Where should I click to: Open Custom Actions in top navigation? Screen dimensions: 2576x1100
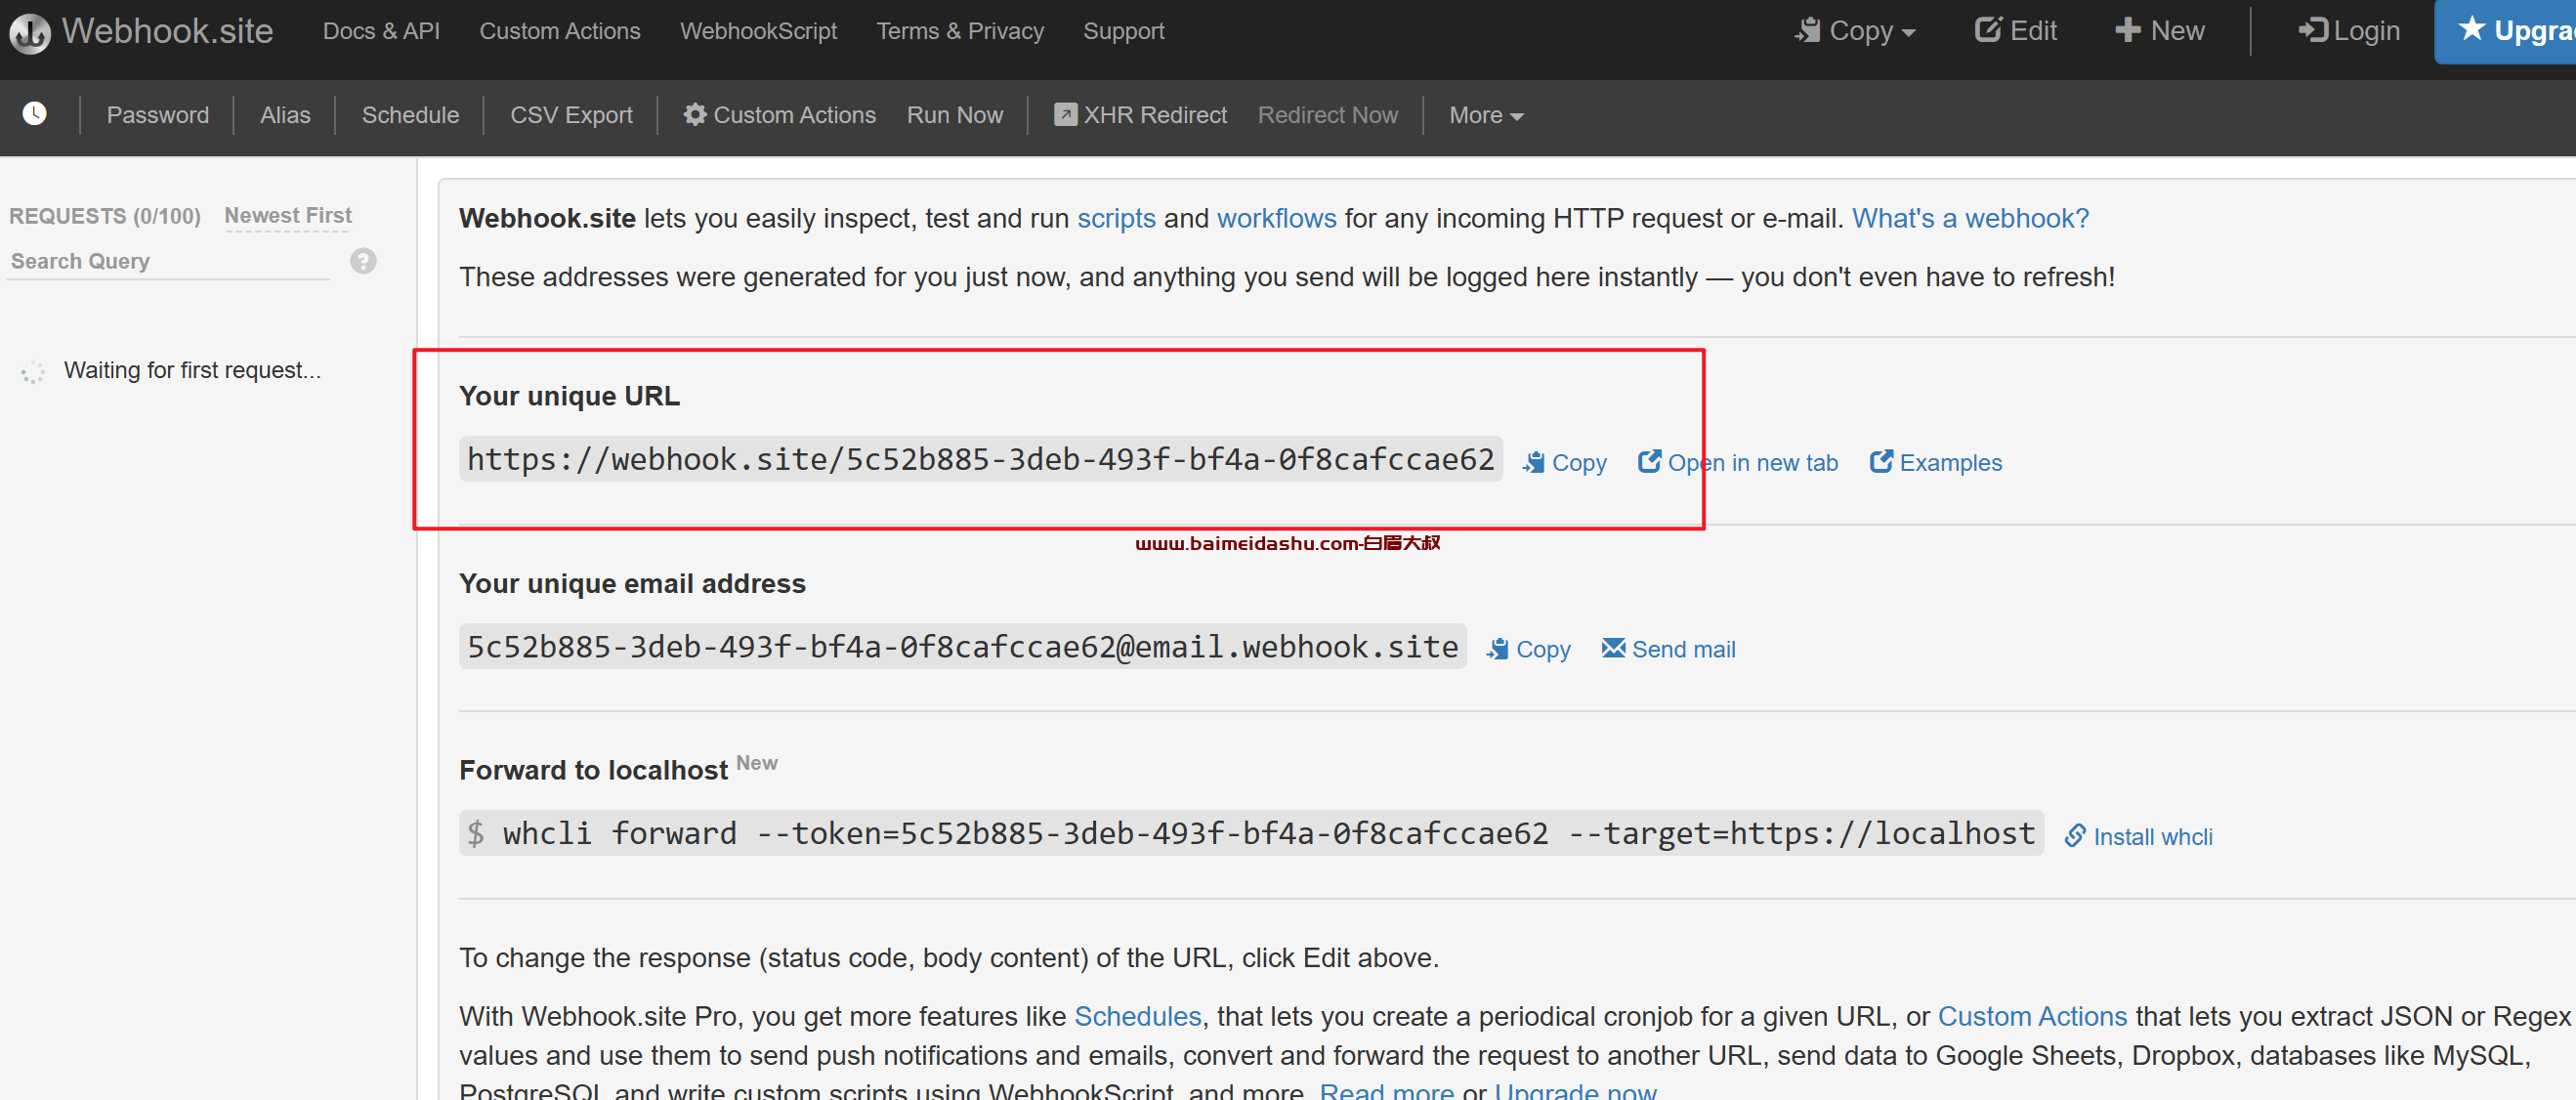pyautogui.click(x=560, y=31)
